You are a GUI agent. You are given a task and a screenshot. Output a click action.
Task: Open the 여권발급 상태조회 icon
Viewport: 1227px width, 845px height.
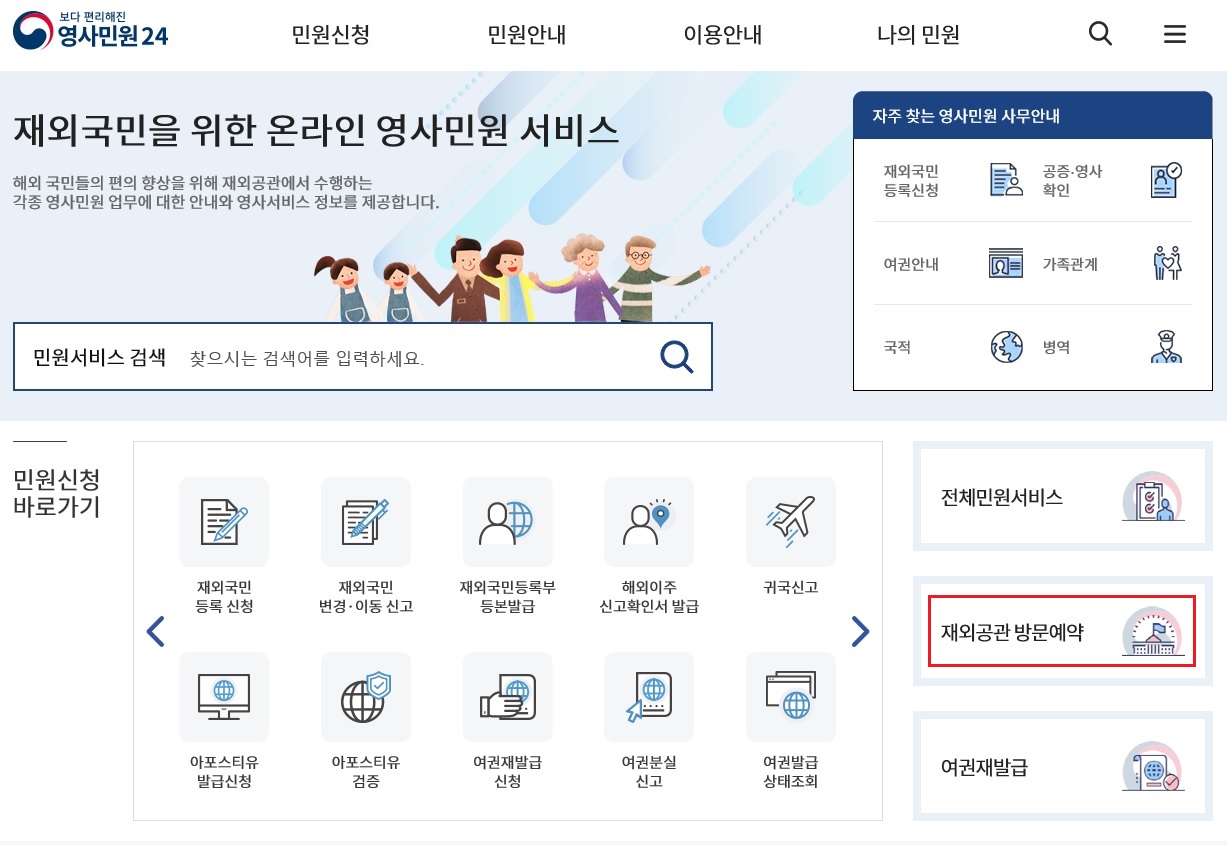click(791, 697)
